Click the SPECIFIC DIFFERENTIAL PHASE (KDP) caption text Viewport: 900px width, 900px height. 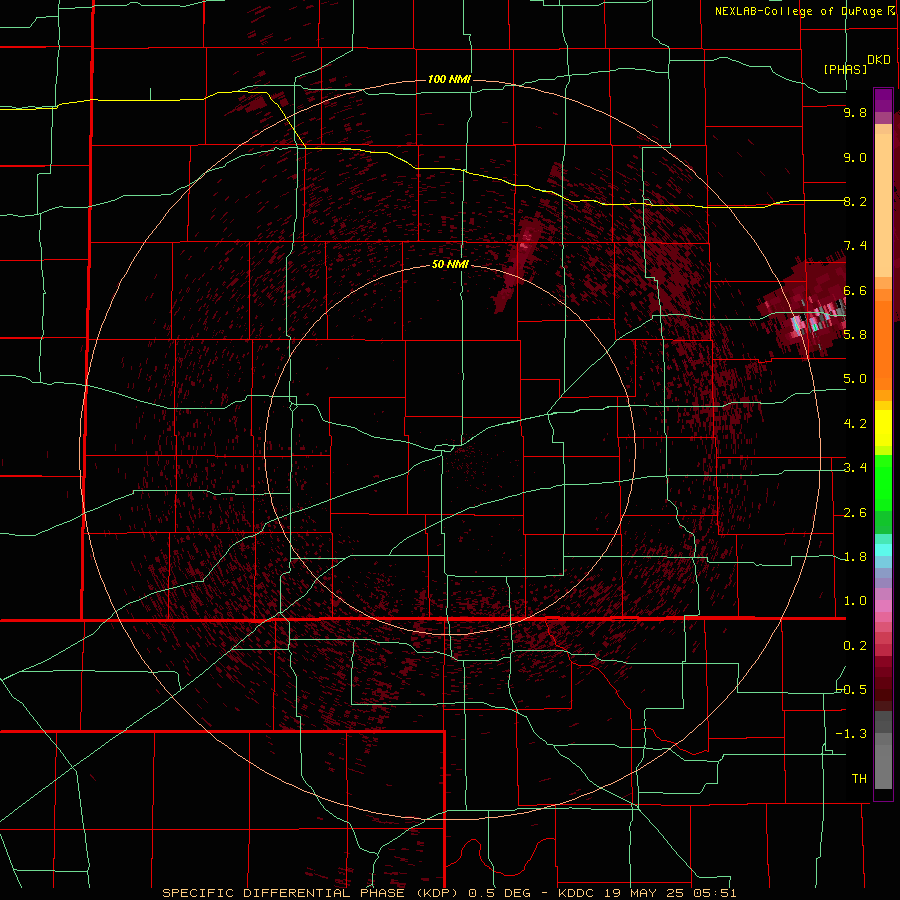[x=311, y=893]
